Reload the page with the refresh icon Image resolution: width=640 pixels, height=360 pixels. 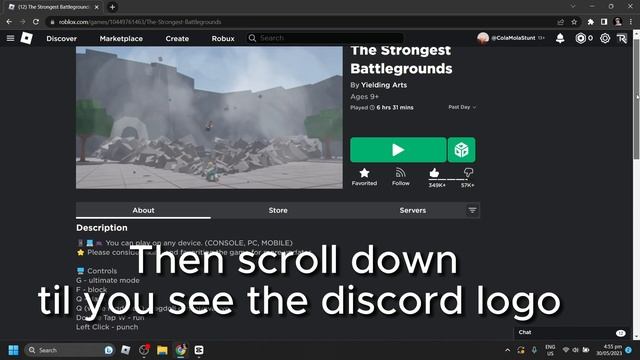(x=36, y=22)
